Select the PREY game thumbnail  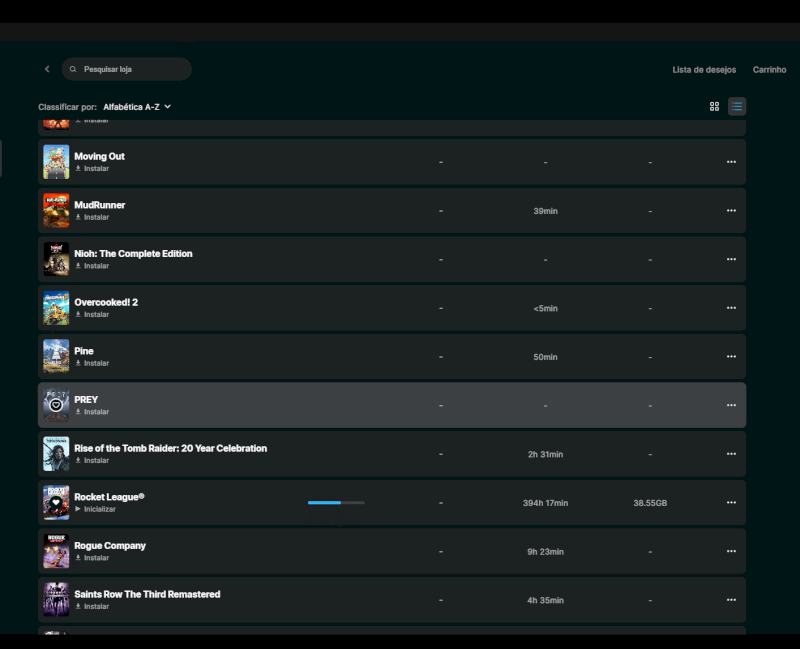click(56, 405)
